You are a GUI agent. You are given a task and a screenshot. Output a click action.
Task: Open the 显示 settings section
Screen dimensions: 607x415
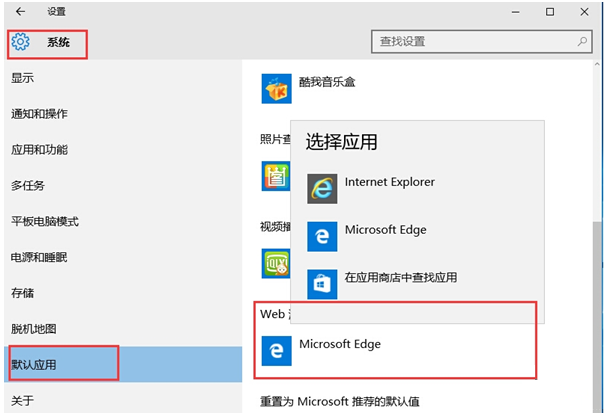(x=23, y=78)
